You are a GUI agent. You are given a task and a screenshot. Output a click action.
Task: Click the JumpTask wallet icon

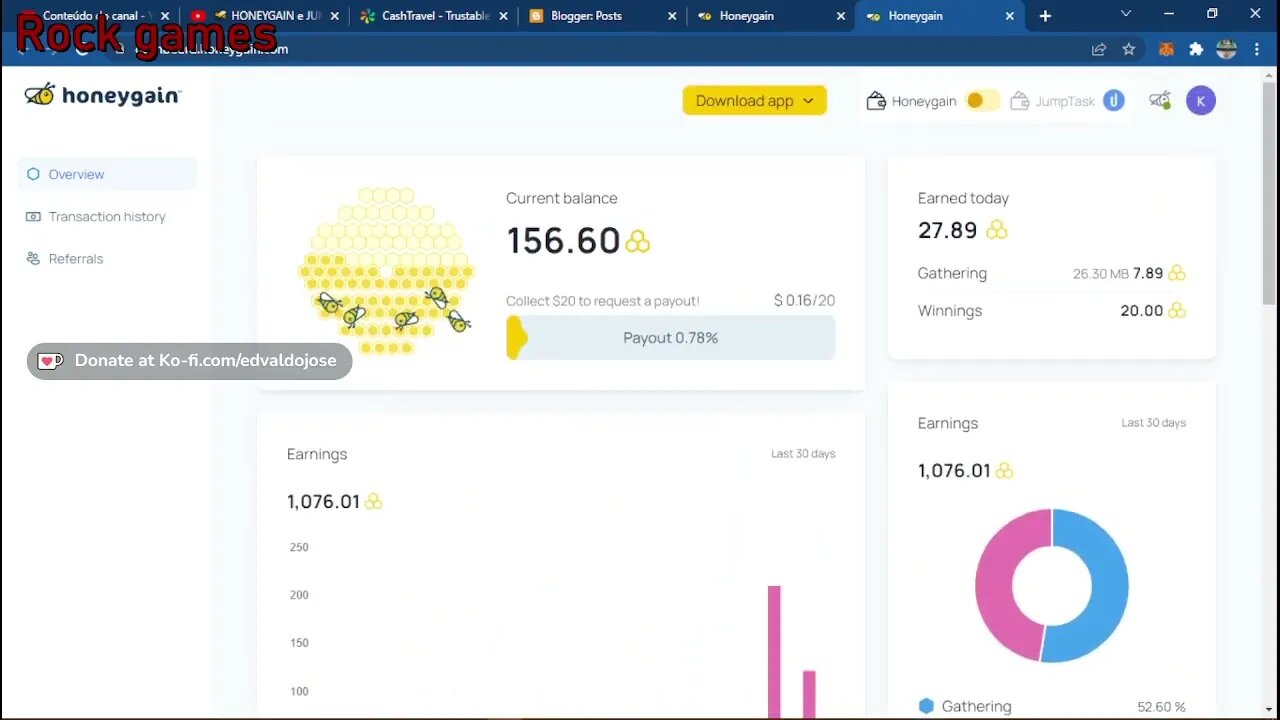click(x=1020, y=101)
